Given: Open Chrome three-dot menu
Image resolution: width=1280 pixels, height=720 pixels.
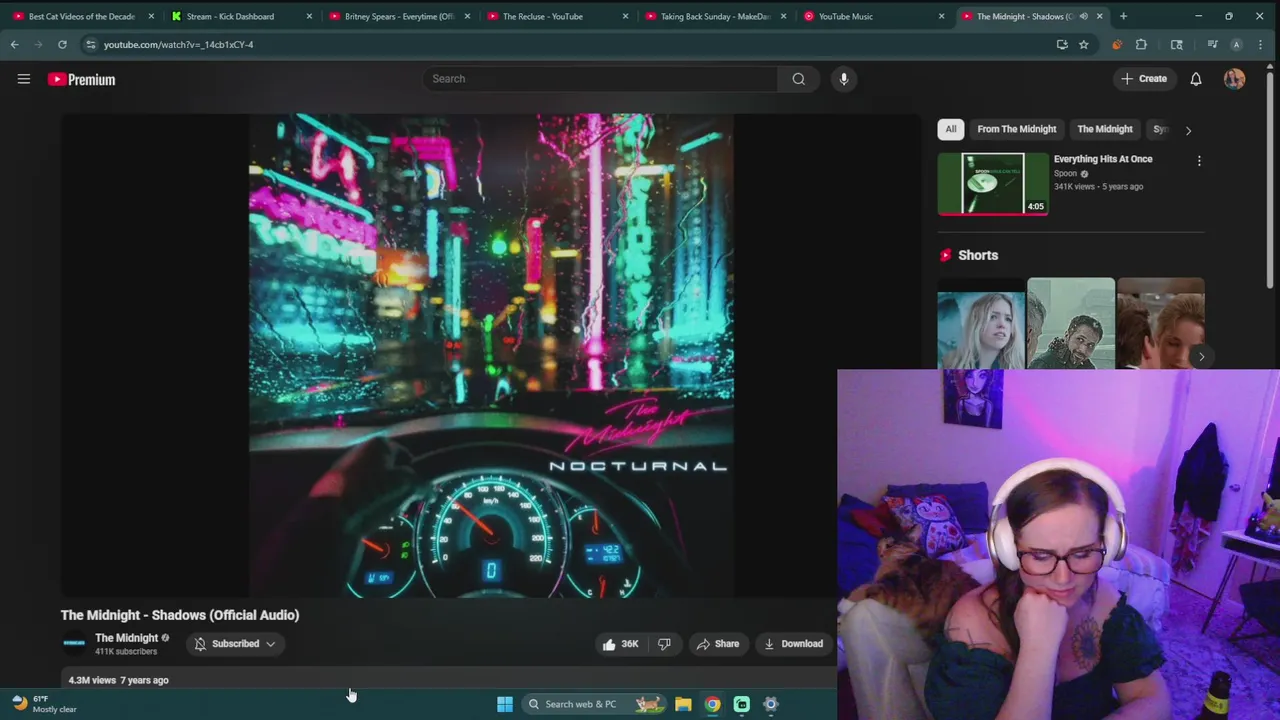Looking at the screenshot, I should [1260, 44].
